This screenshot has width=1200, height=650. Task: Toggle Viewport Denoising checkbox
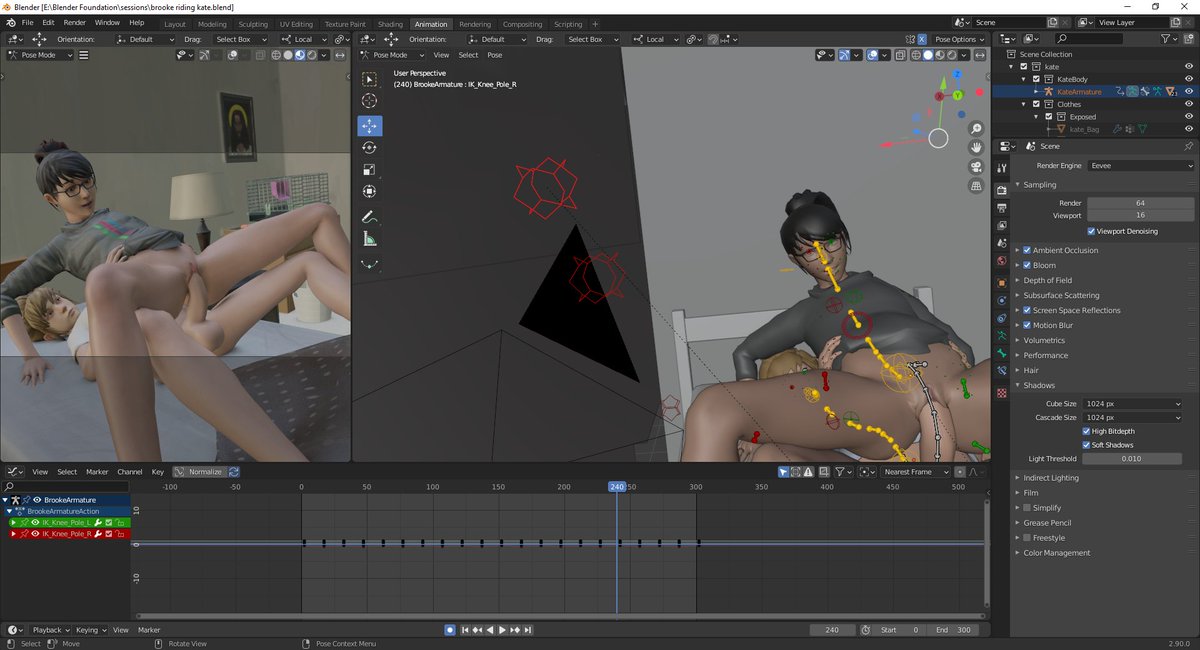click(1091, 231)
